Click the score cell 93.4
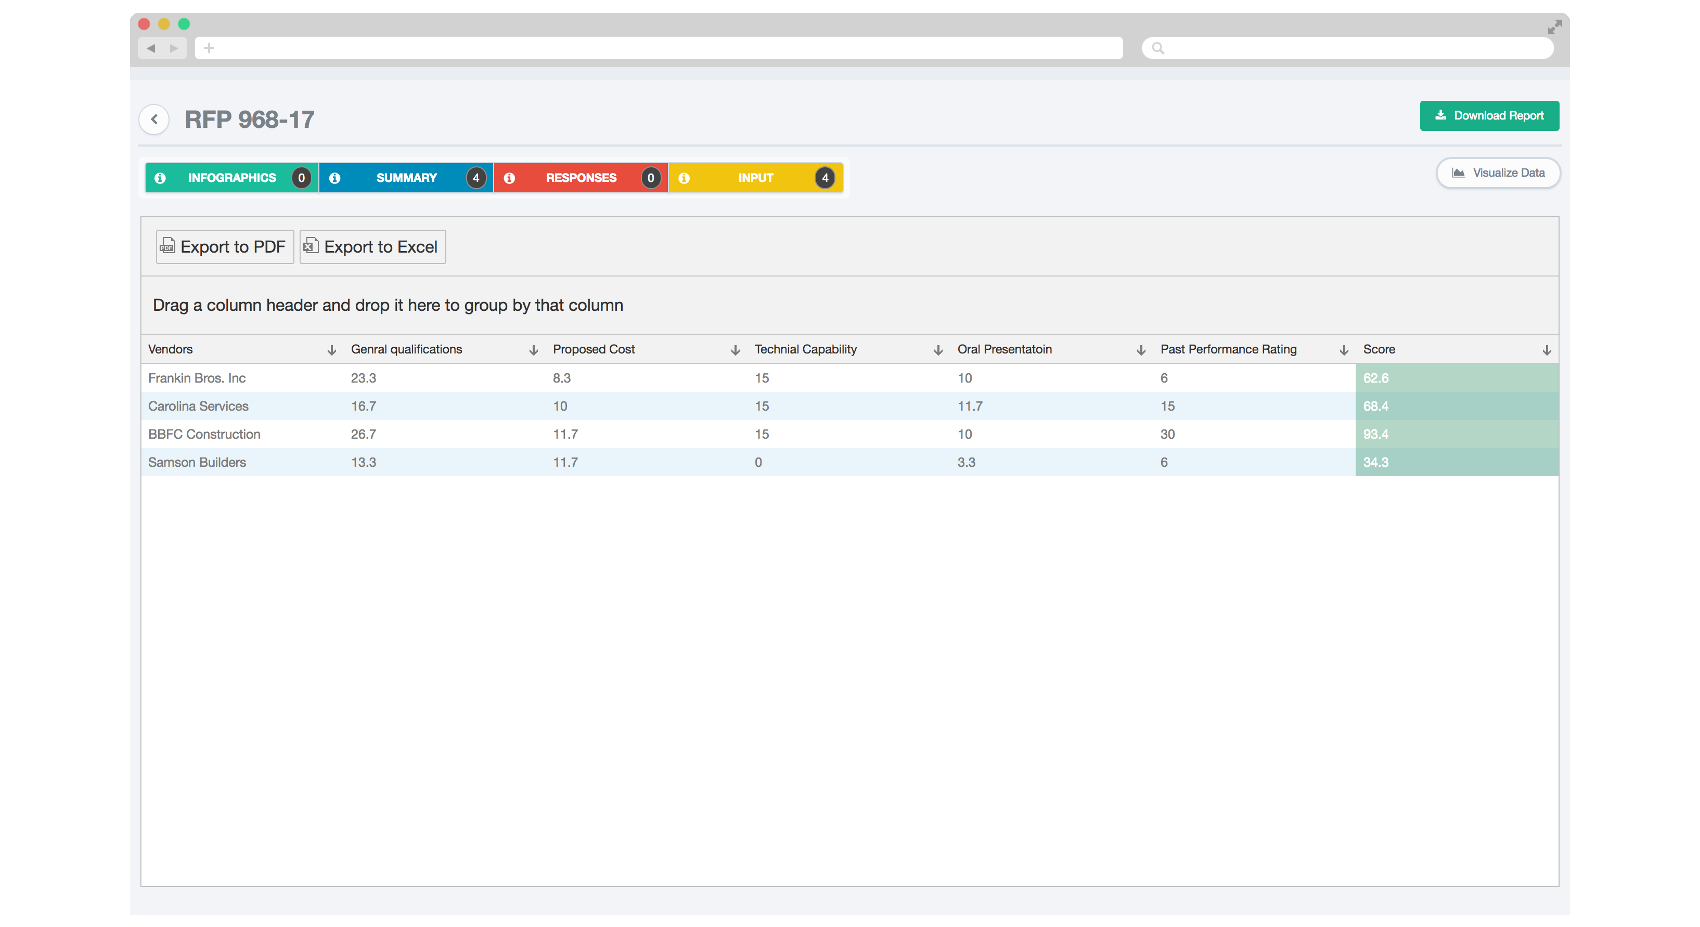 click(1457, 434)
